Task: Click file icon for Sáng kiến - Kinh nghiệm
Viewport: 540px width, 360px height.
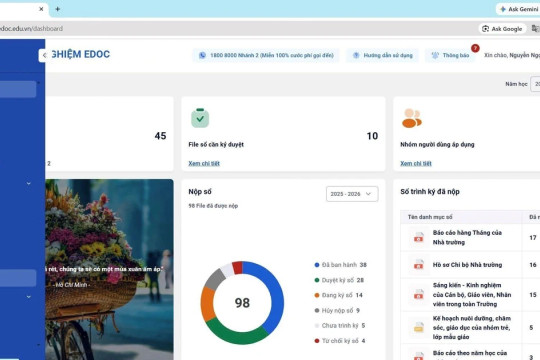Action: (418, 295)
